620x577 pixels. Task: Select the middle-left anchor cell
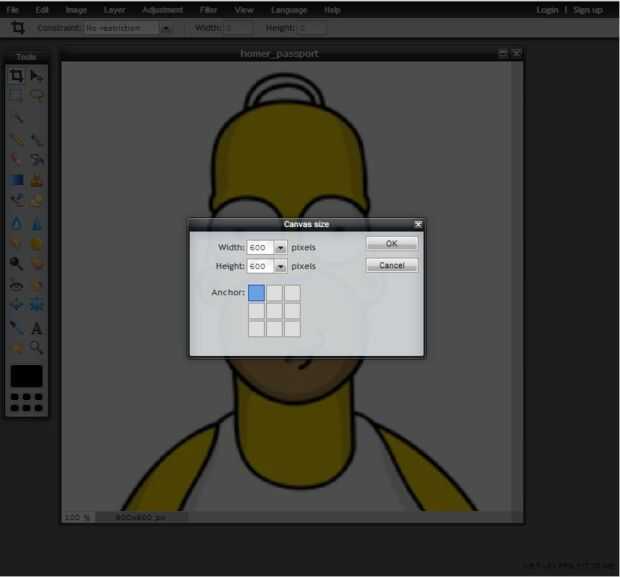click(x=256, y=311)
